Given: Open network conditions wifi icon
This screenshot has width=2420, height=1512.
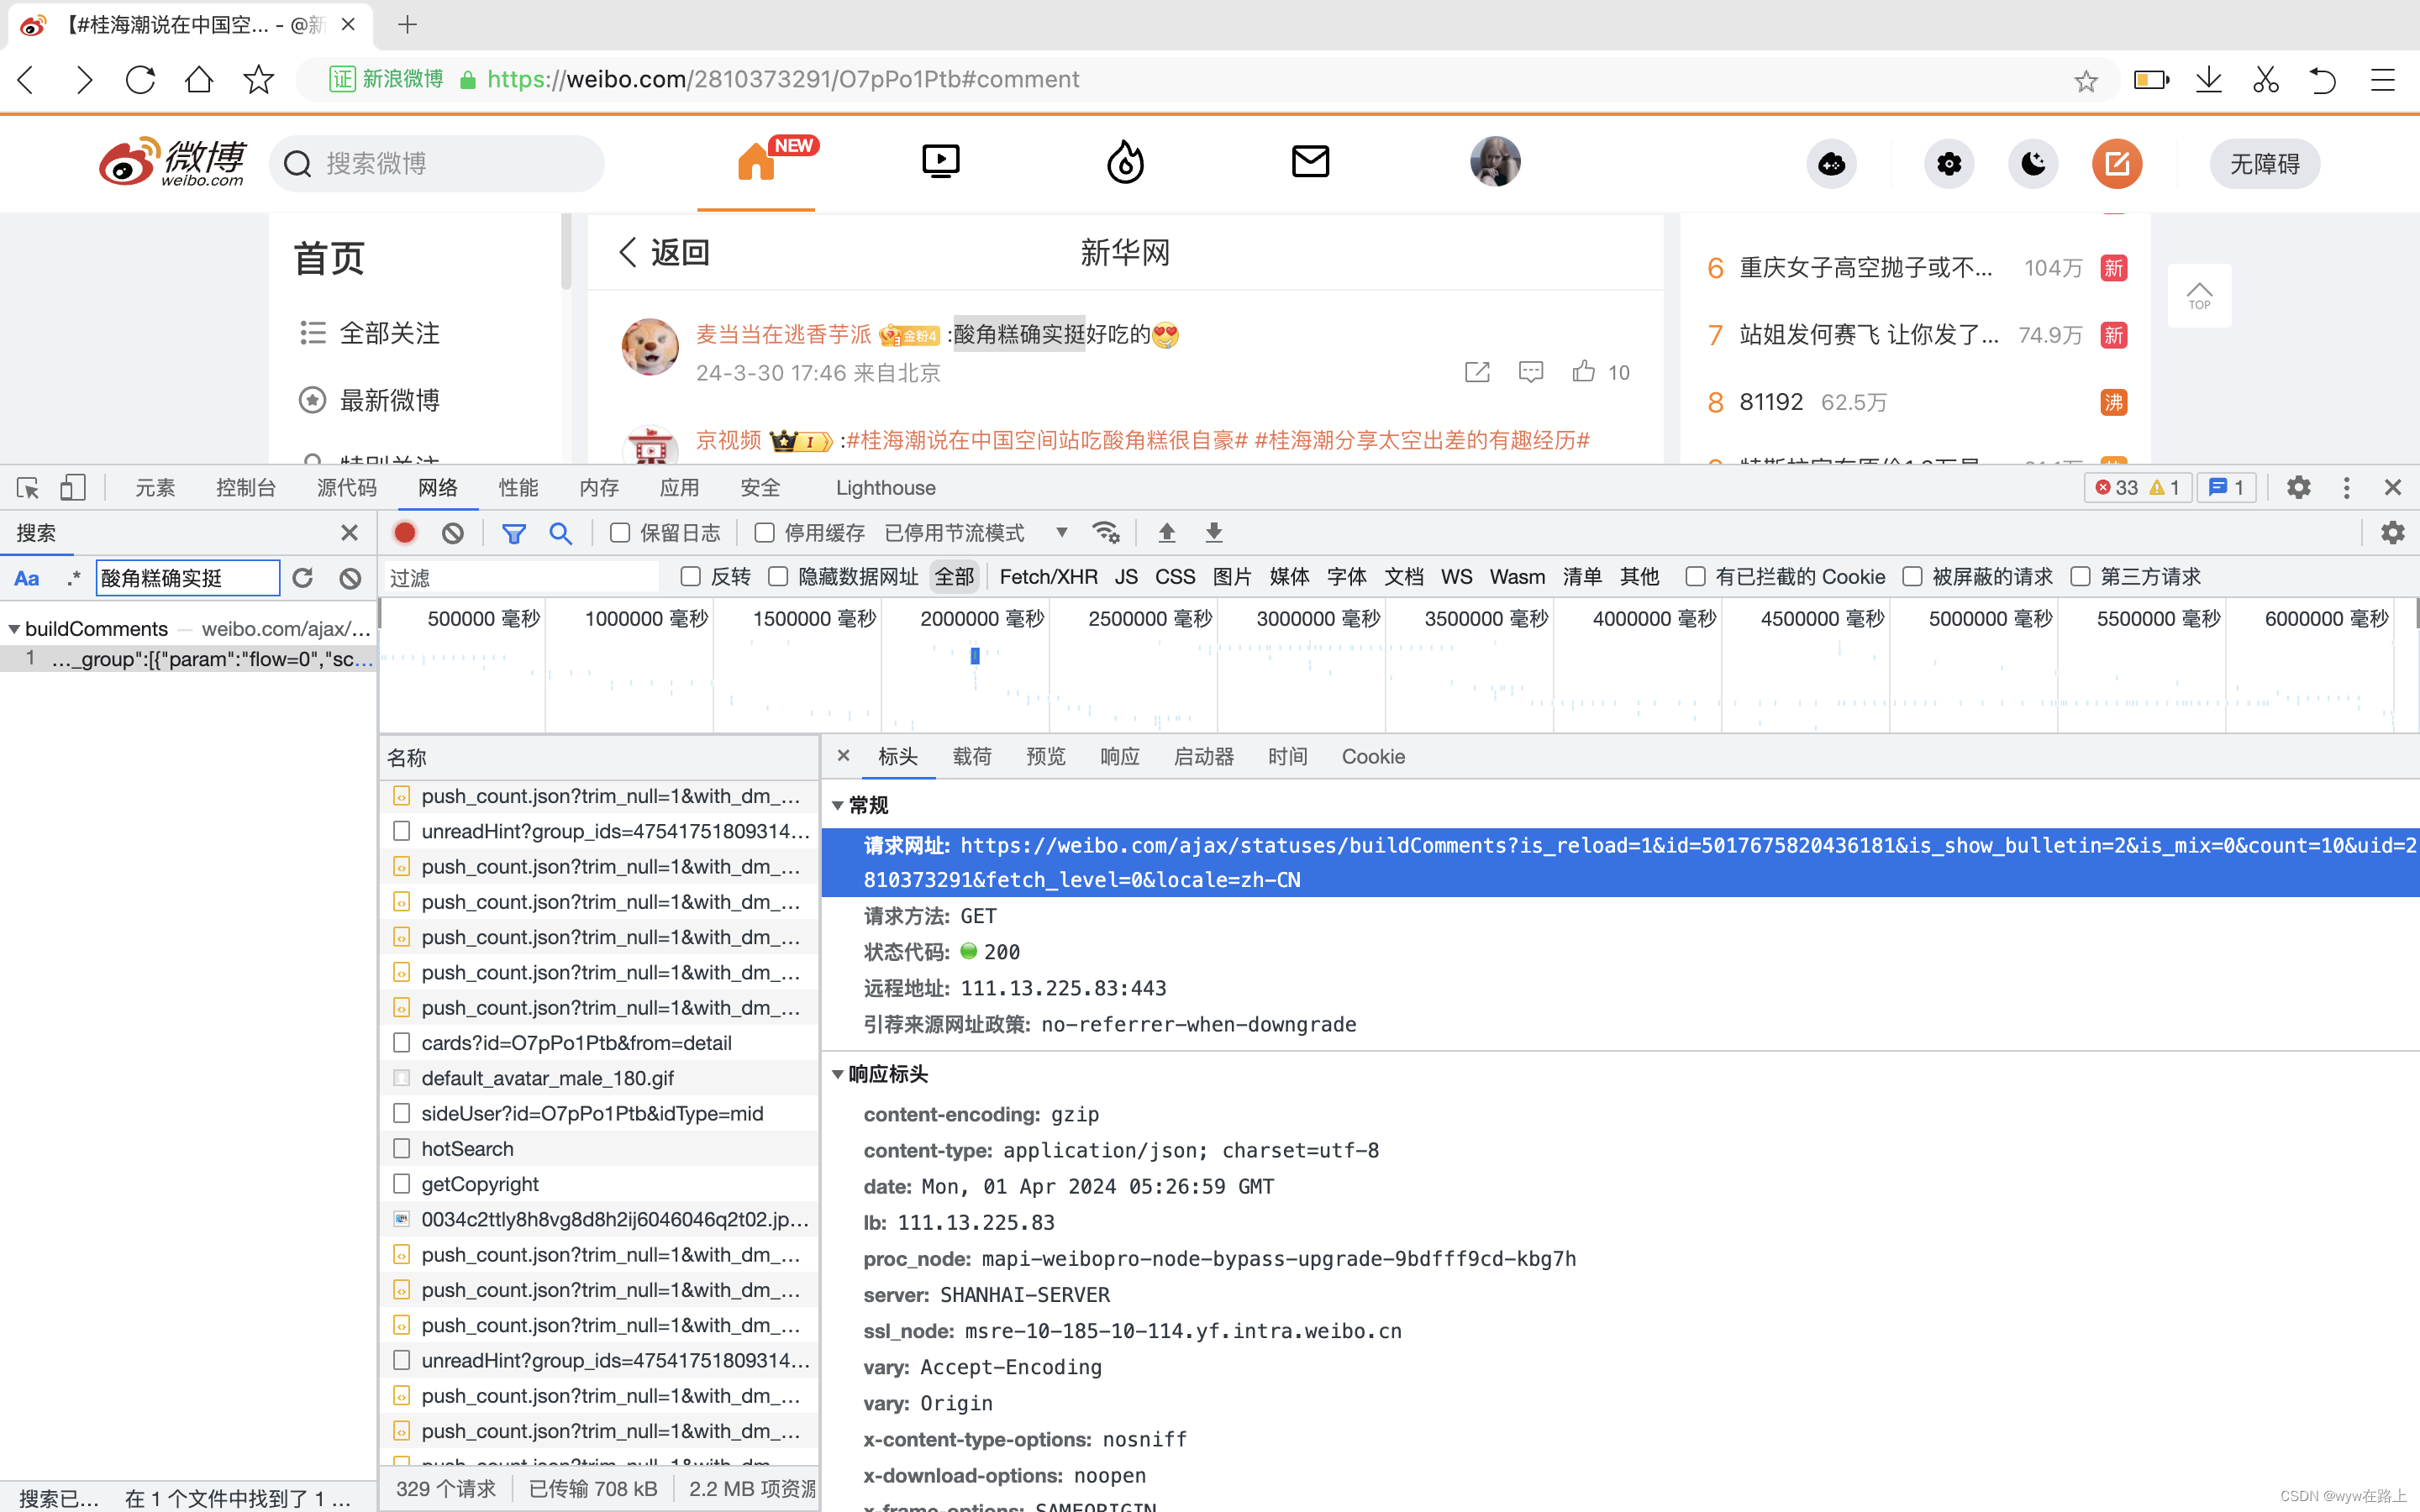Looking at the screenshot, I should (1106, 533).
